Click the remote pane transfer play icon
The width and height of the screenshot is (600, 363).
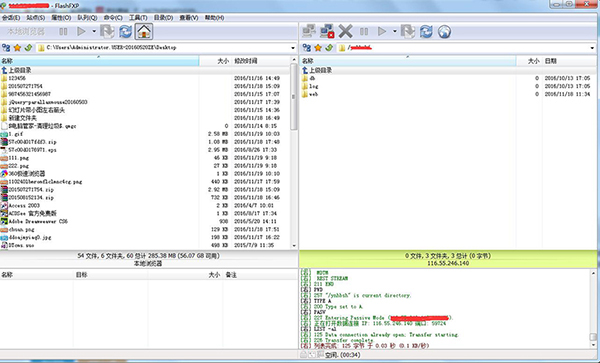coord(382,31)
